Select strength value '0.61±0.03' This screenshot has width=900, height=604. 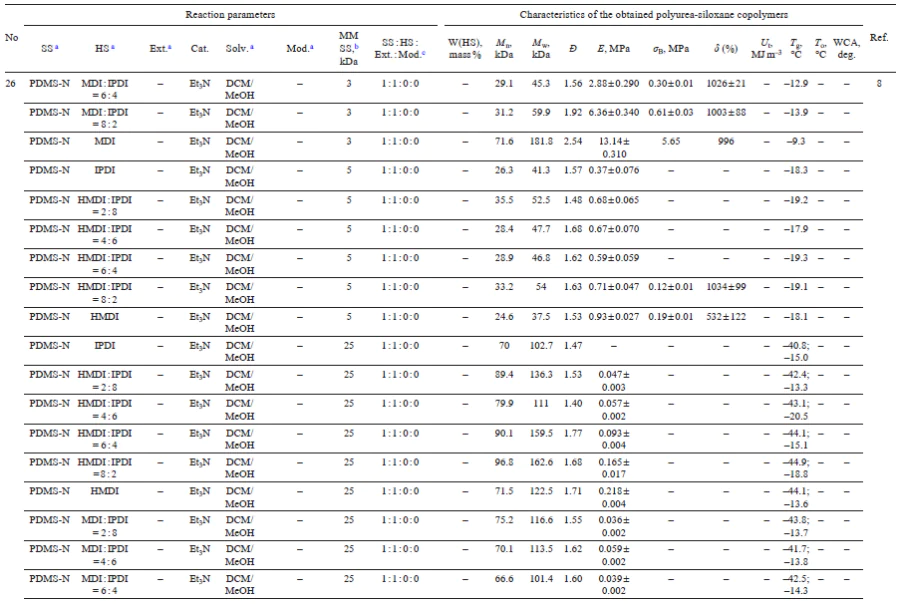click(671, 113)
